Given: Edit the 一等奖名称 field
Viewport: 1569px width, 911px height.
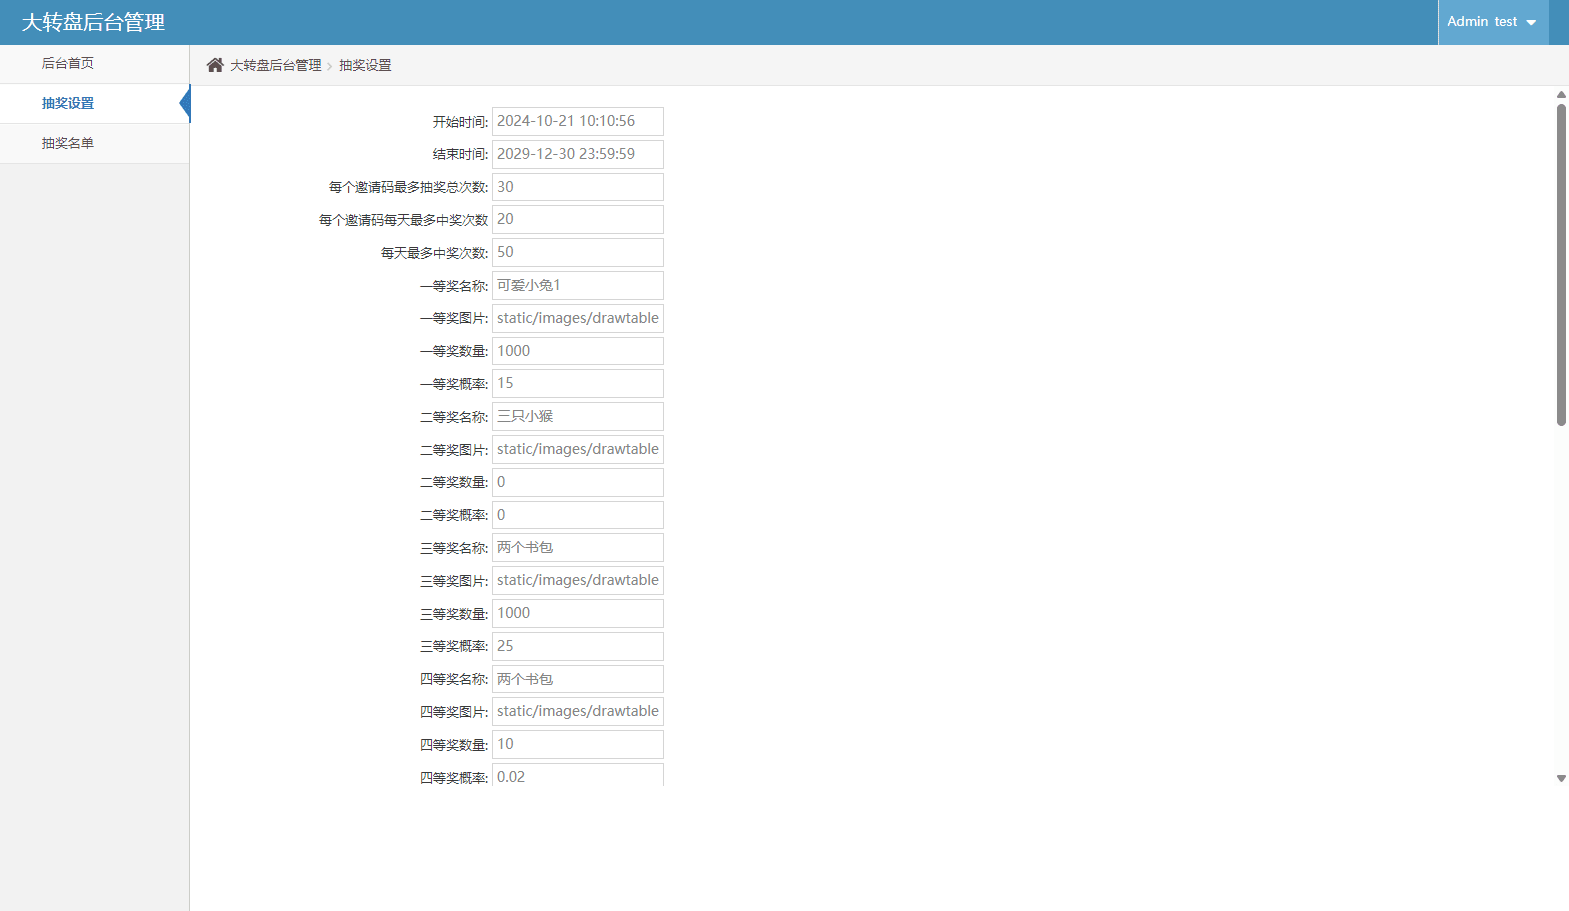Looking at the screenshot, I should coord(578,285).
